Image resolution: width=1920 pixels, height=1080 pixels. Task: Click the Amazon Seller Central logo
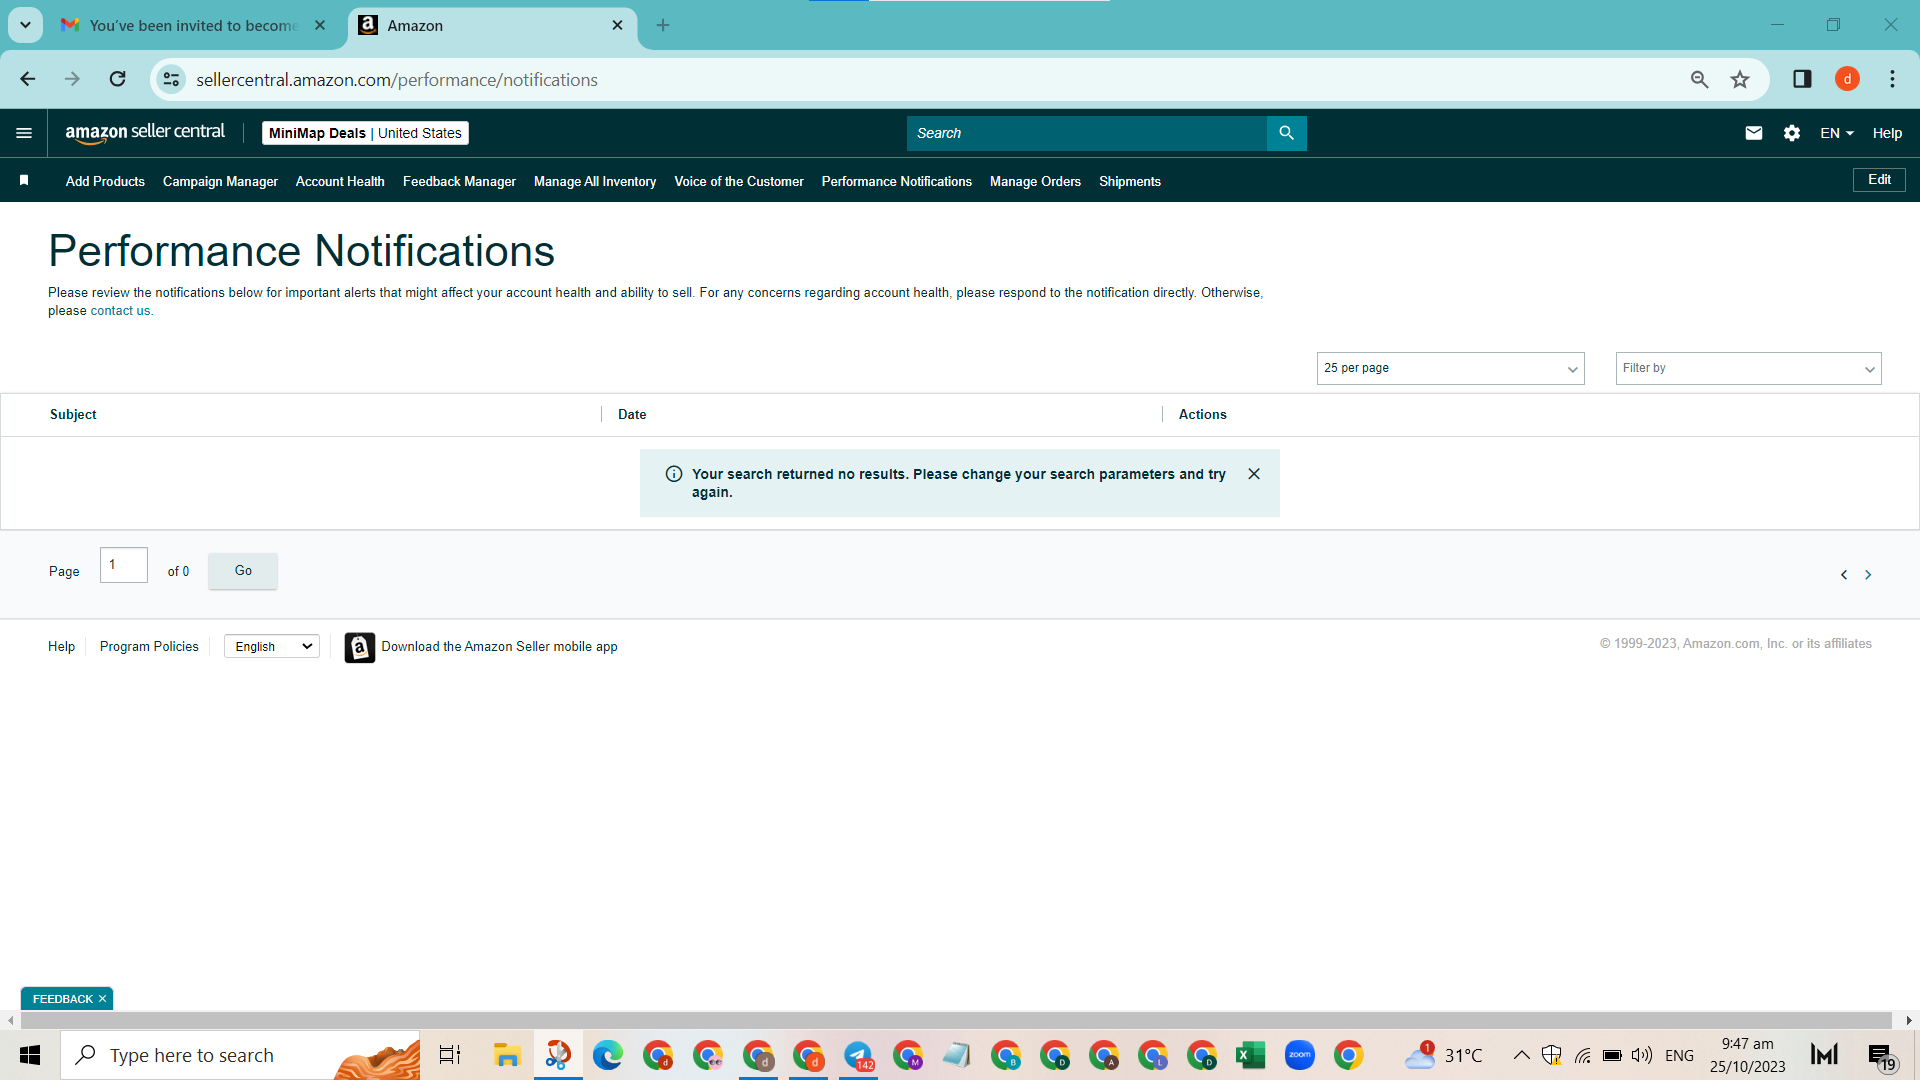tap(145, 133)
